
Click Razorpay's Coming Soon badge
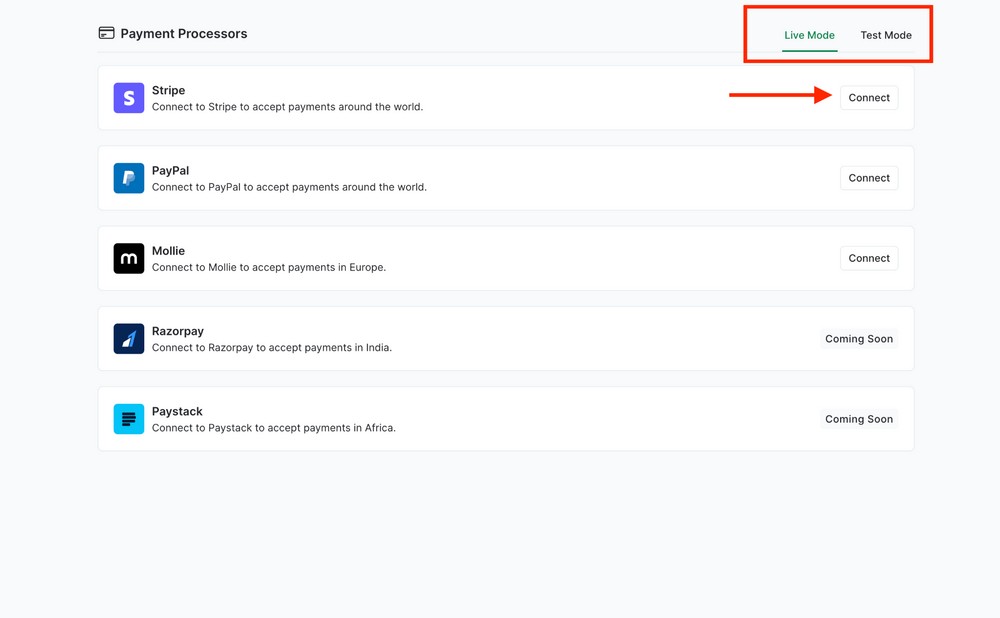pyautogui.click(x=858, y=338)
